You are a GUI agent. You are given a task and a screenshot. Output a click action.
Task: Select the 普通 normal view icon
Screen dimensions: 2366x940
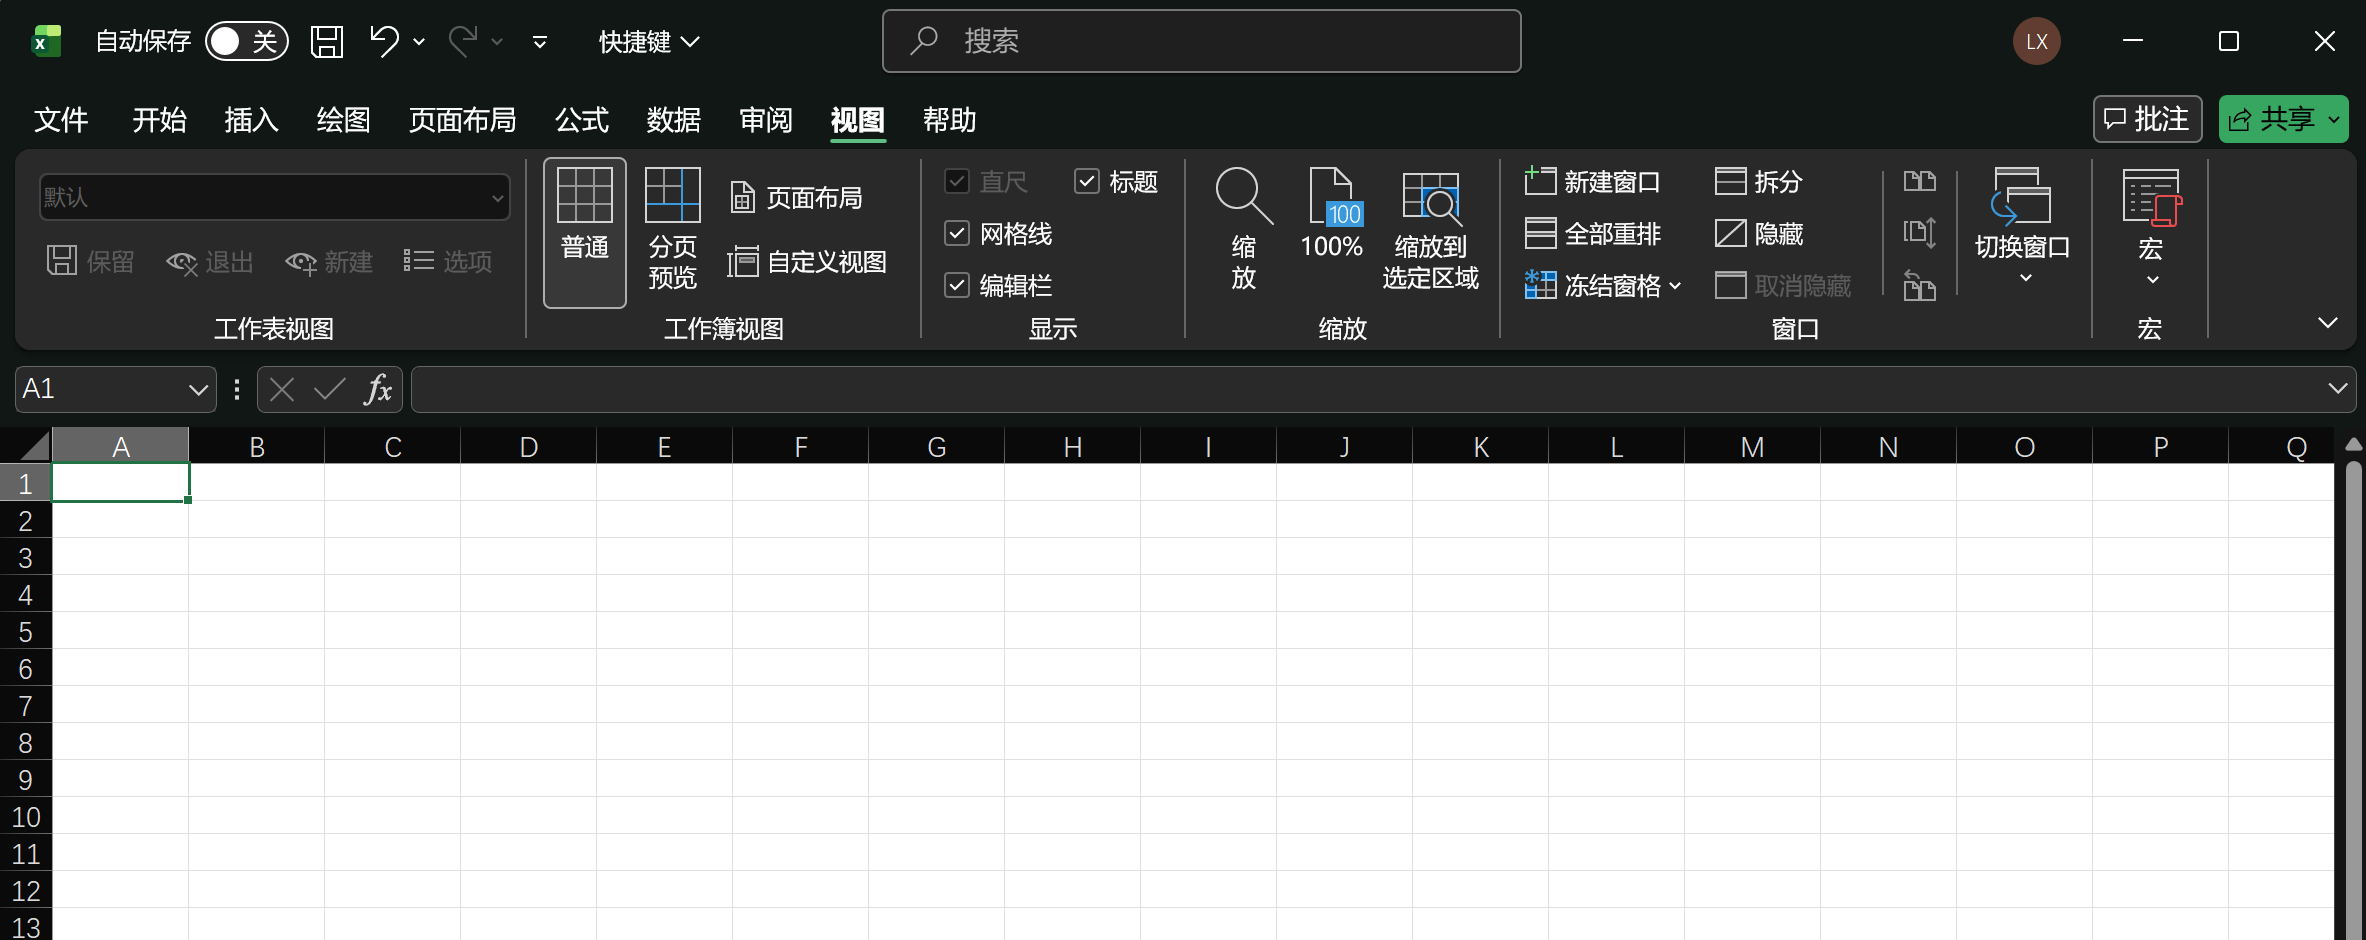[x=585, y=232]
